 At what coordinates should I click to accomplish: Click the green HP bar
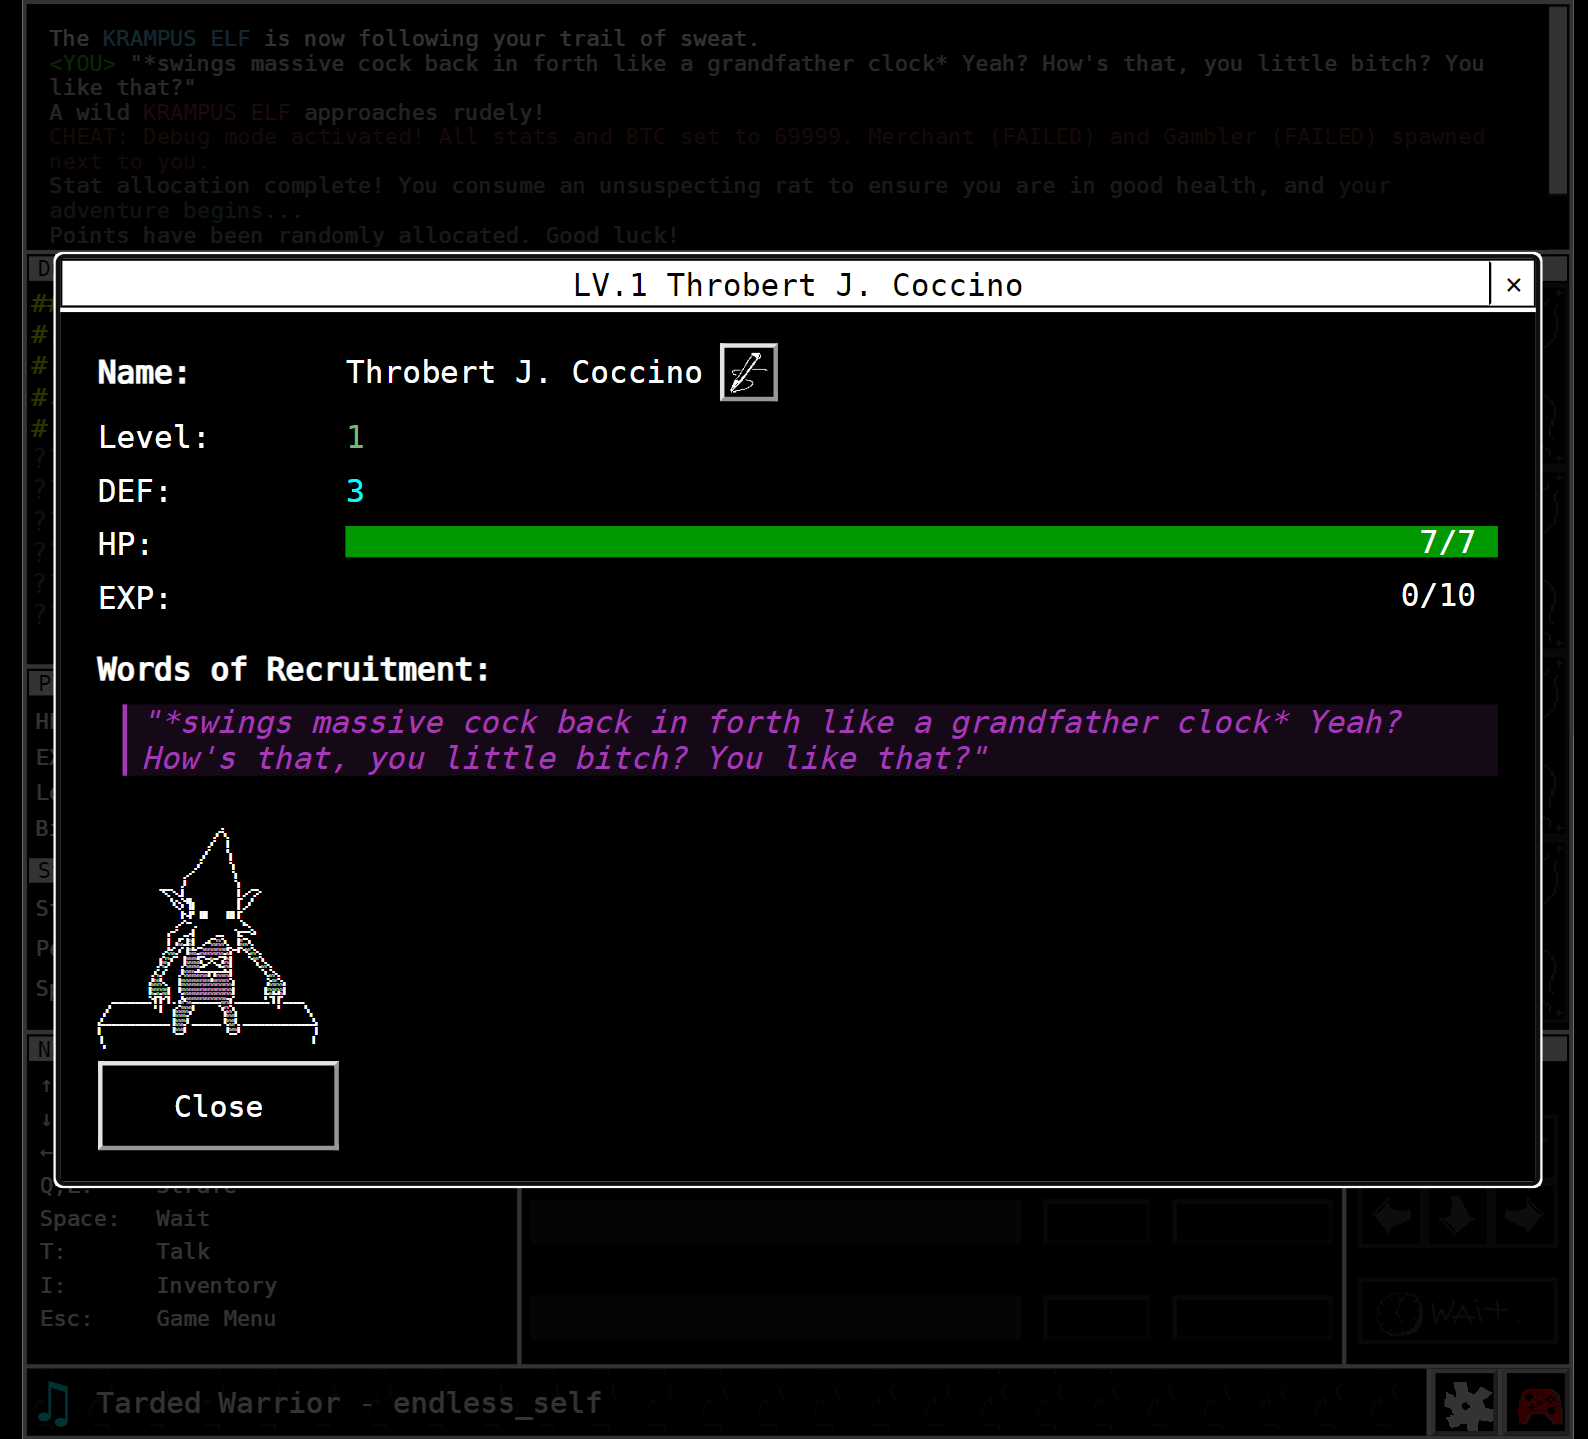click(920, 542)
